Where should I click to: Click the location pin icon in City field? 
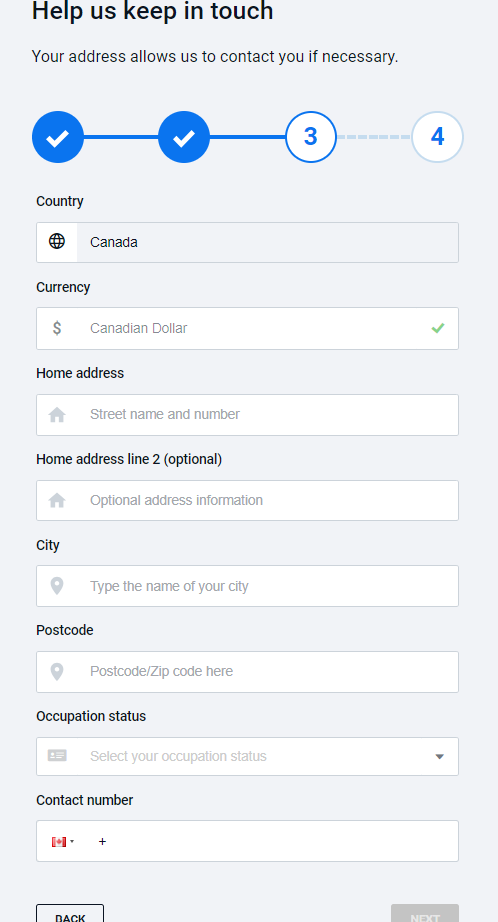tap(57, 586)
